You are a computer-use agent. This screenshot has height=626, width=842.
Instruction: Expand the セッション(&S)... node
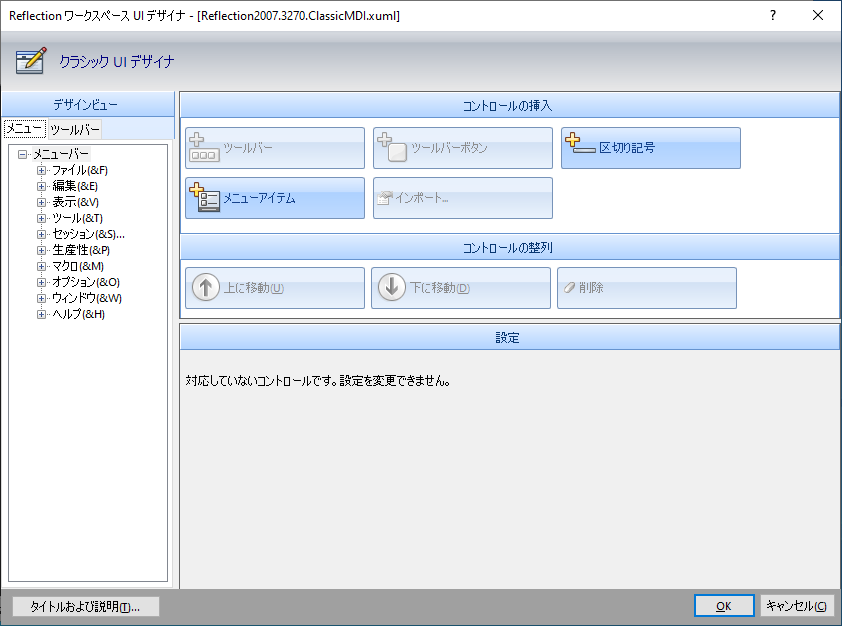(x=41, y=235)
